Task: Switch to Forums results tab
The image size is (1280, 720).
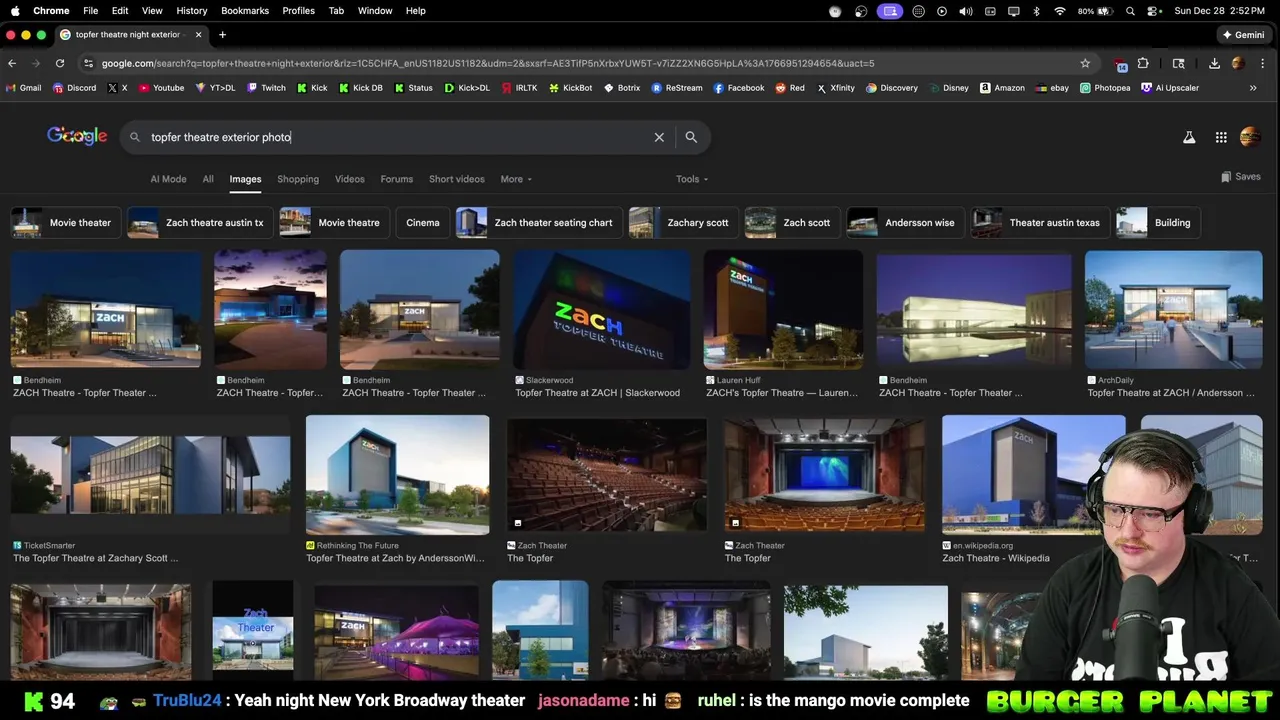Action: [397, 179]
